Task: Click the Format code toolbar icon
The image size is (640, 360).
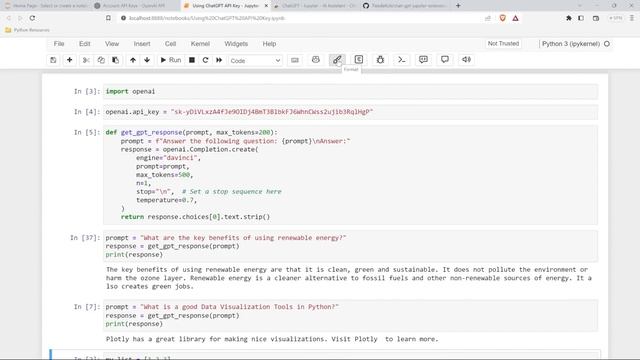Action: coord(337,60)
